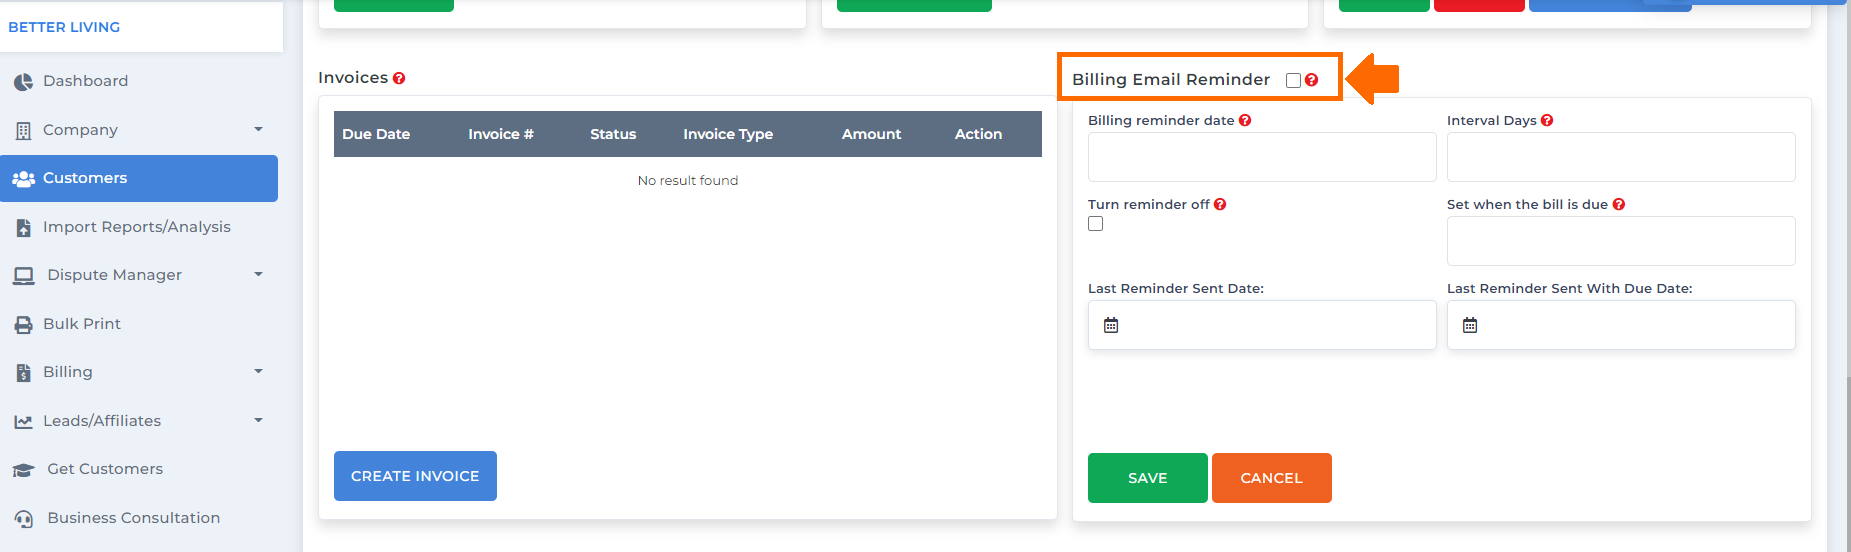
Task: Open the Customers sidebar menu item
Action: coord(139,178)
